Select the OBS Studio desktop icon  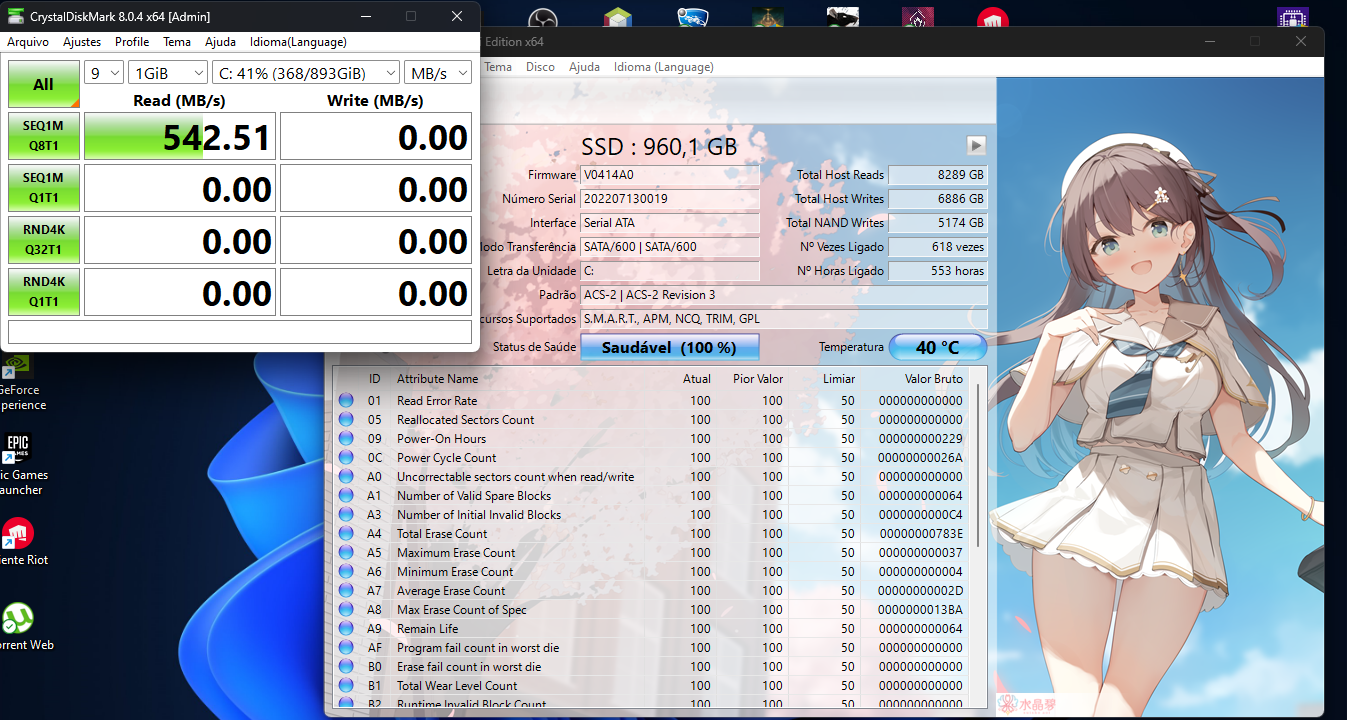pyautogui.click(x=542, y=20)
